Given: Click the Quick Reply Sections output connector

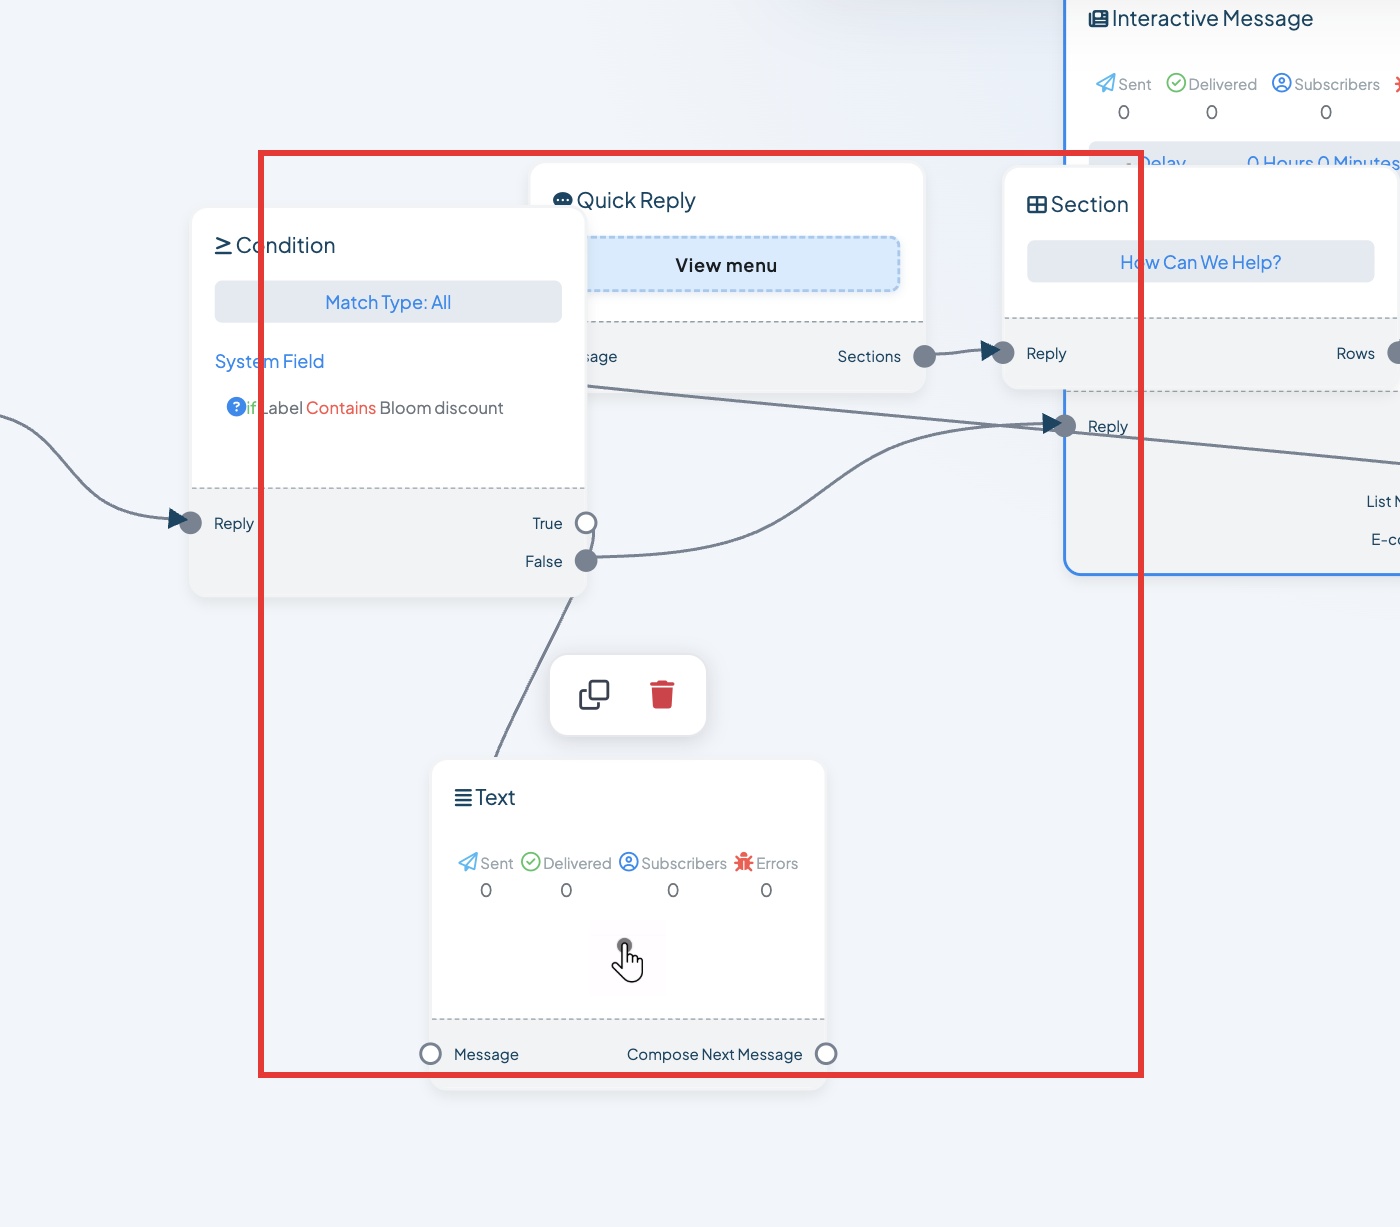Looking at the screenshot, I should pos(925,356).
